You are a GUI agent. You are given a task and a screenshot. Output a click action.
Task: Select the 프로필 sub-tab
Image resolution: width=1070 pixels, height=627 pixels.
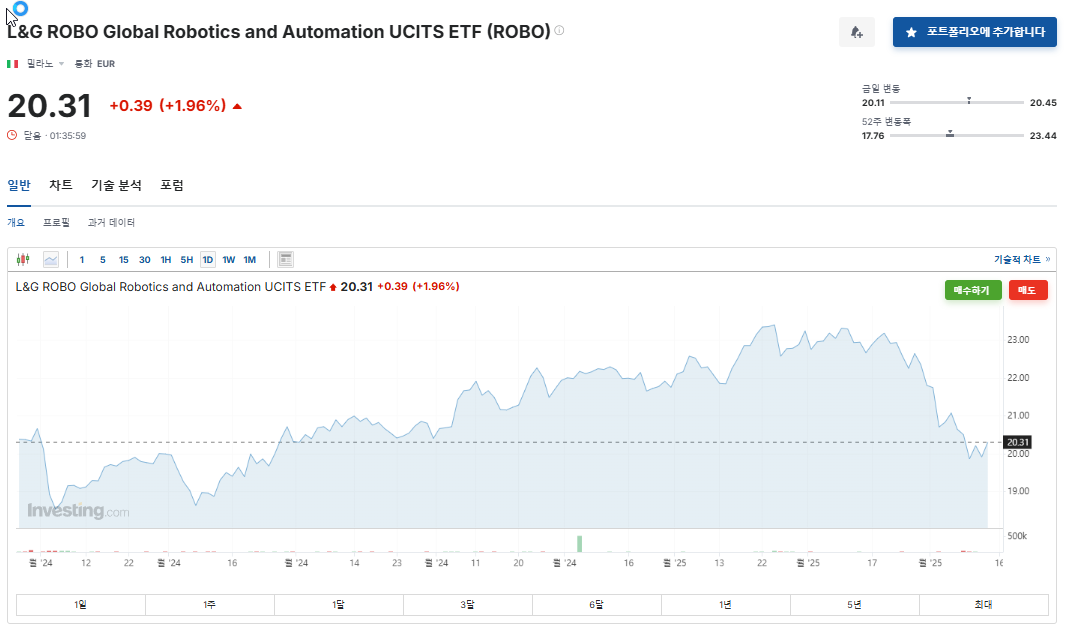[x=57, y=222]
